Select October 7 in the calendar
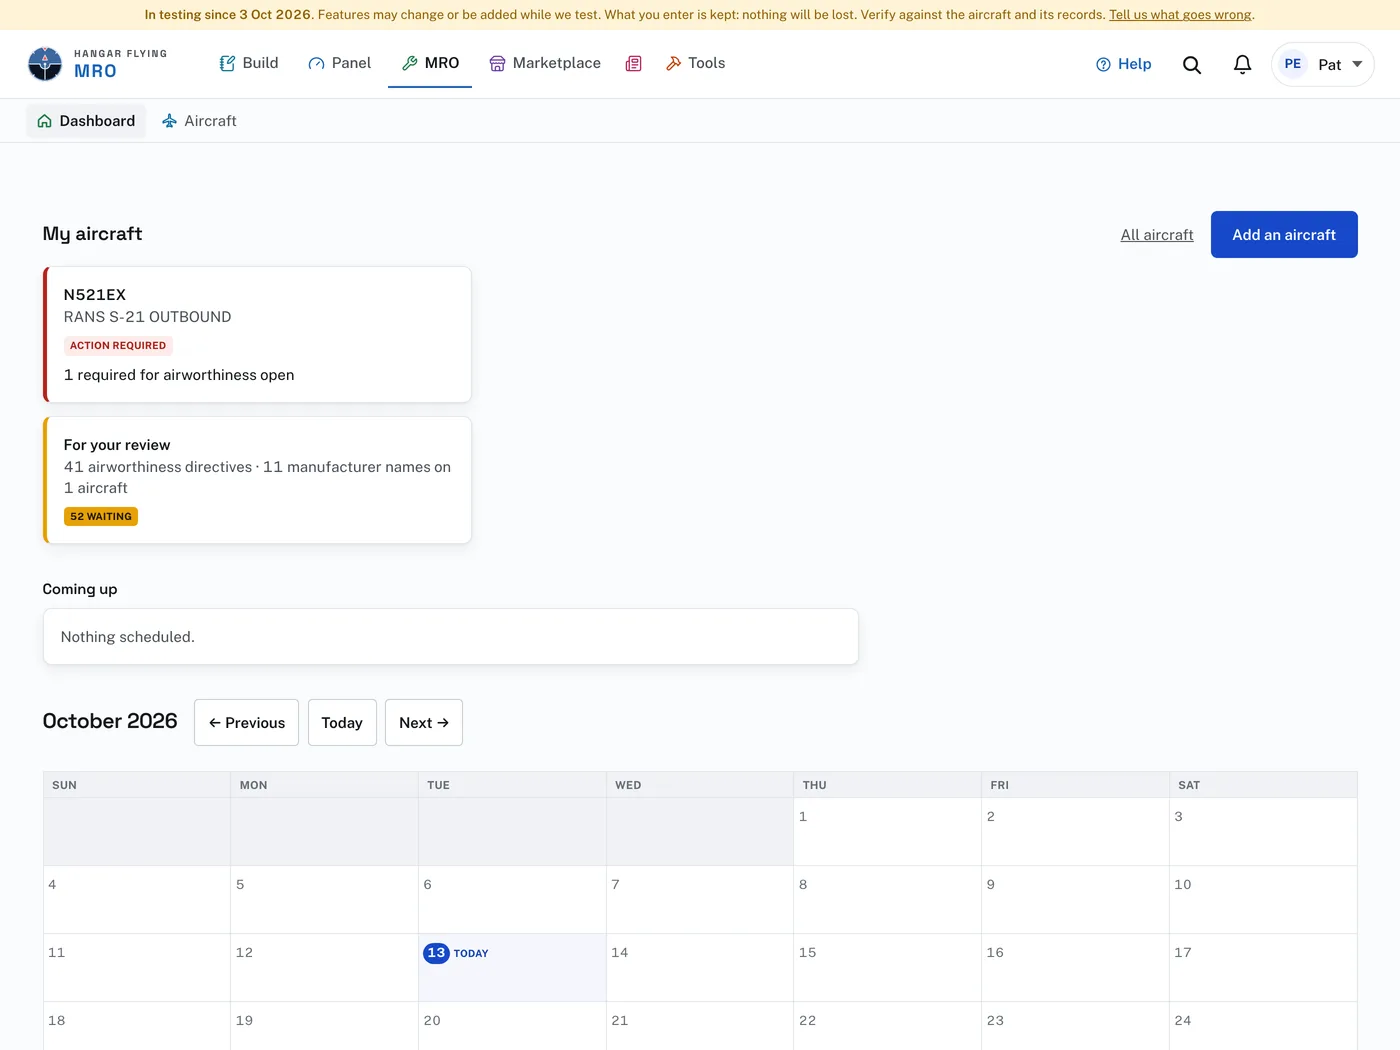Viewport: 1400px width, 1050px height. (700, 899)
